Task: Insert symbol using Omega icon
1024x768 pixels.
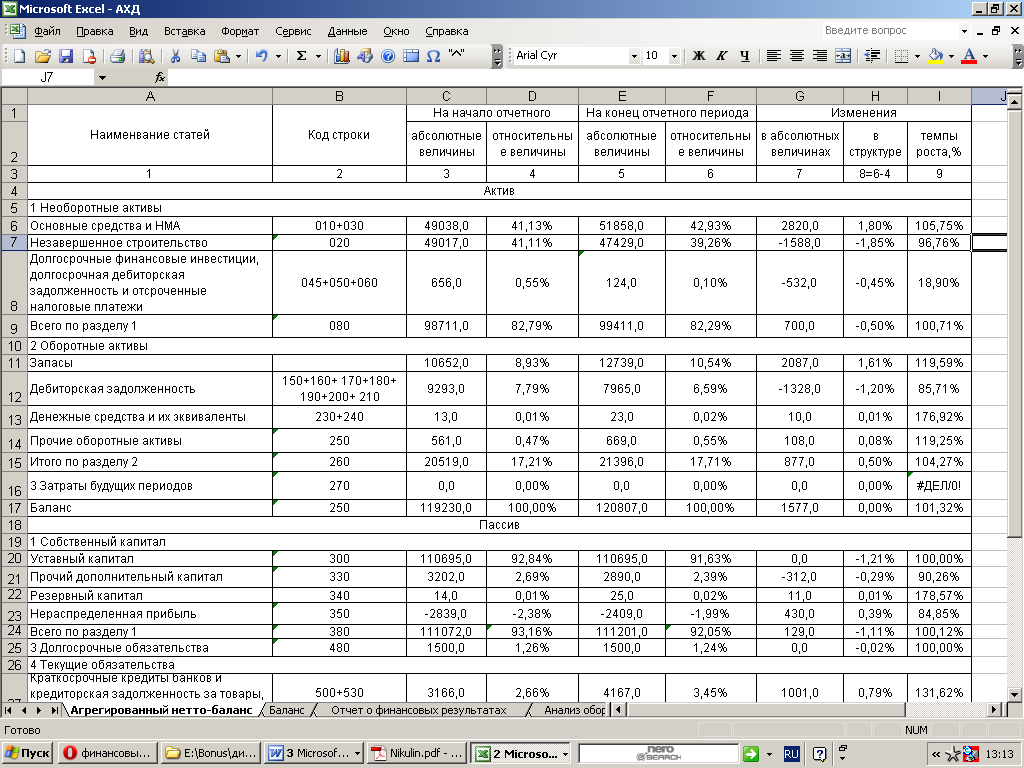Action: click(x=433, y=56)
